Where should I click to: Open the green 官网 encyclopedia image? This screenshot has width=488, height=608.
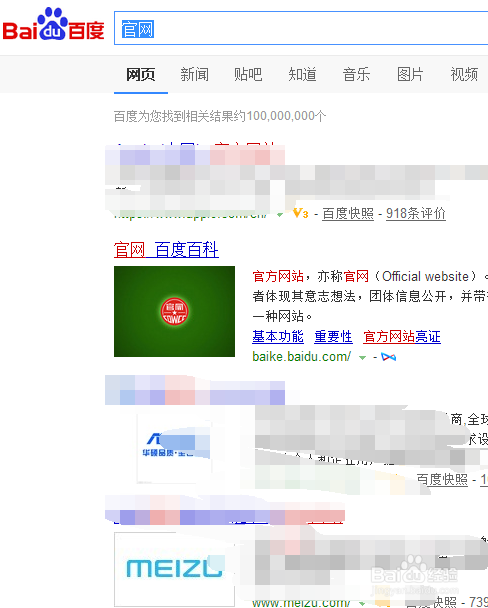tap(174, 311)
